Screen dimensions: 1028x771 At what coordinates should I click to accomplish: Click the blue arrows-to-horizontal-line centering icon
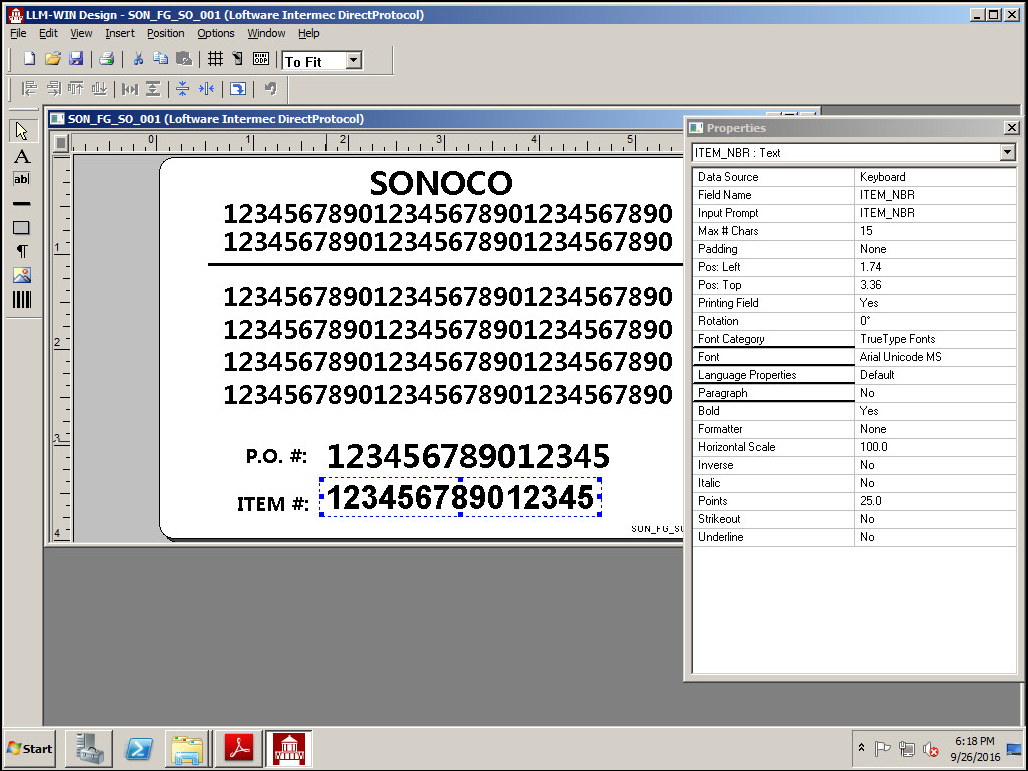pos(183,89)
